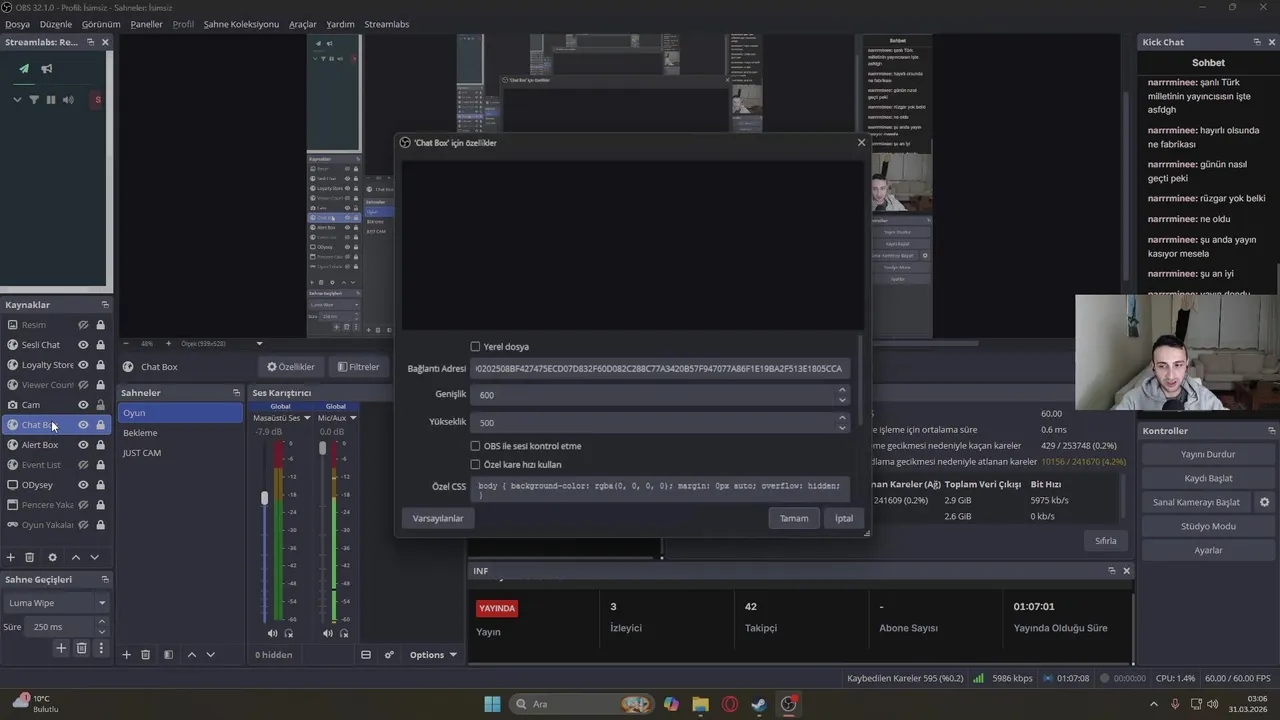Hide the Loyalty Store source

(84, 365)
